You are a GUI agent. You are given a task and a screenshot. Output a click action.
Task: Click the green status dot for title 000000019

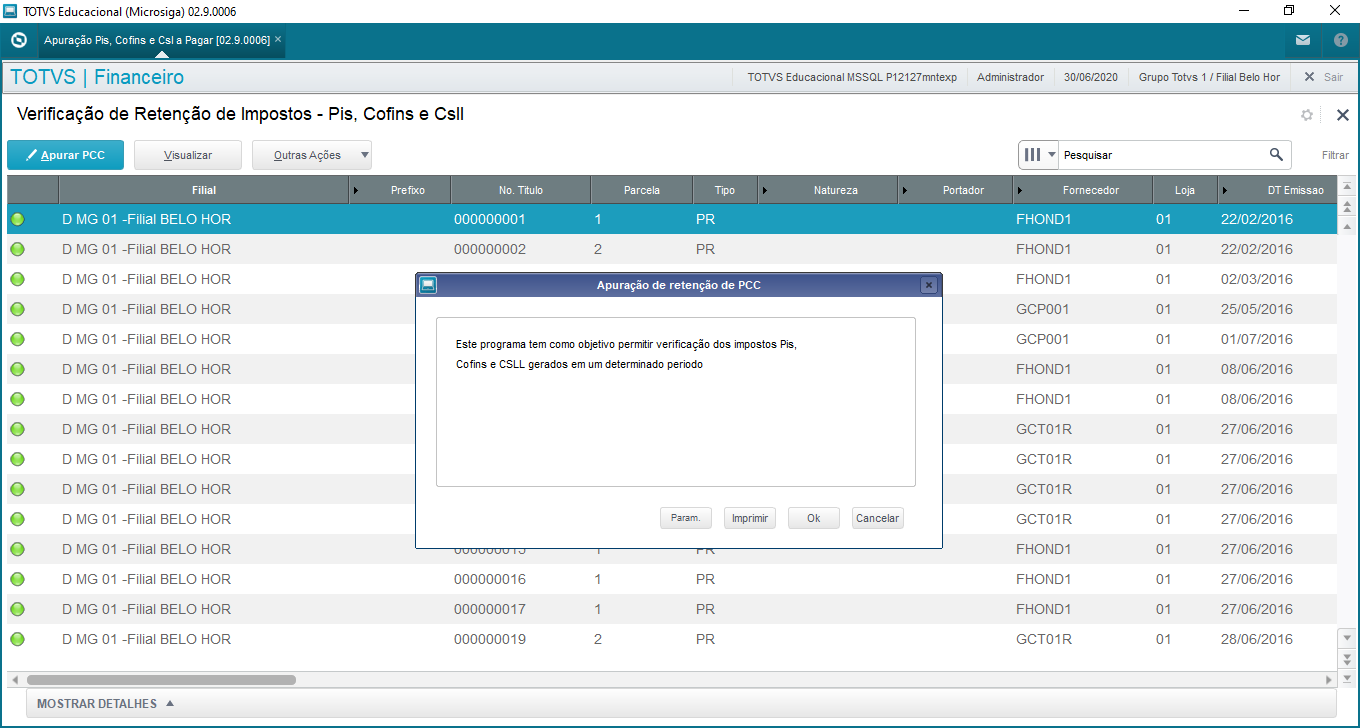[18, 639]
